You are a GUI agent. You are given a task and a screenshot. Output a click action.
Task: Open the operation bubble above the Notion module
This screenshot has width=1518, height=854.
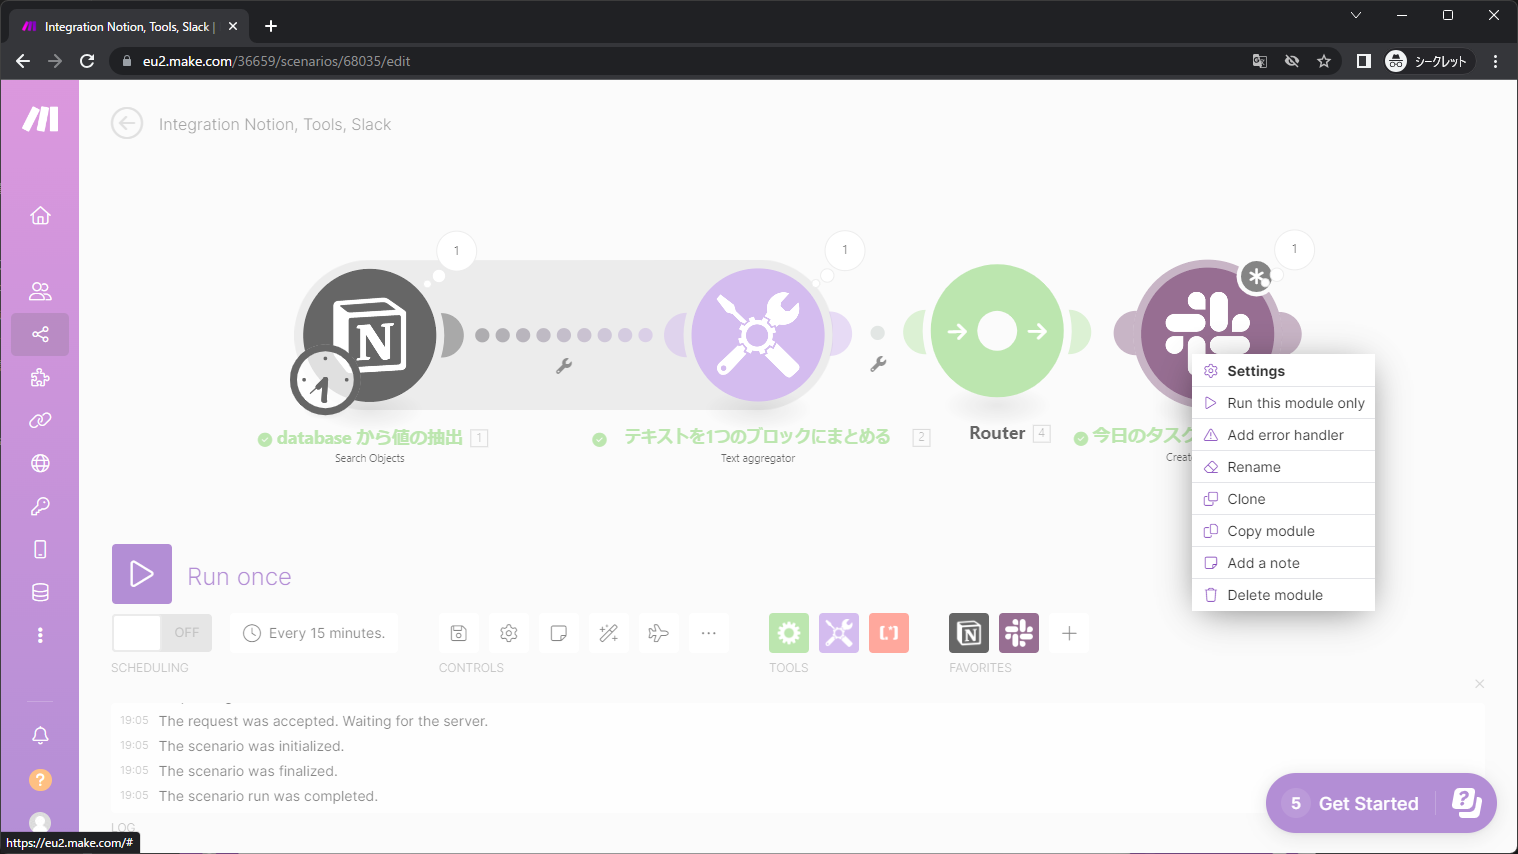click(x=457, y=250)
